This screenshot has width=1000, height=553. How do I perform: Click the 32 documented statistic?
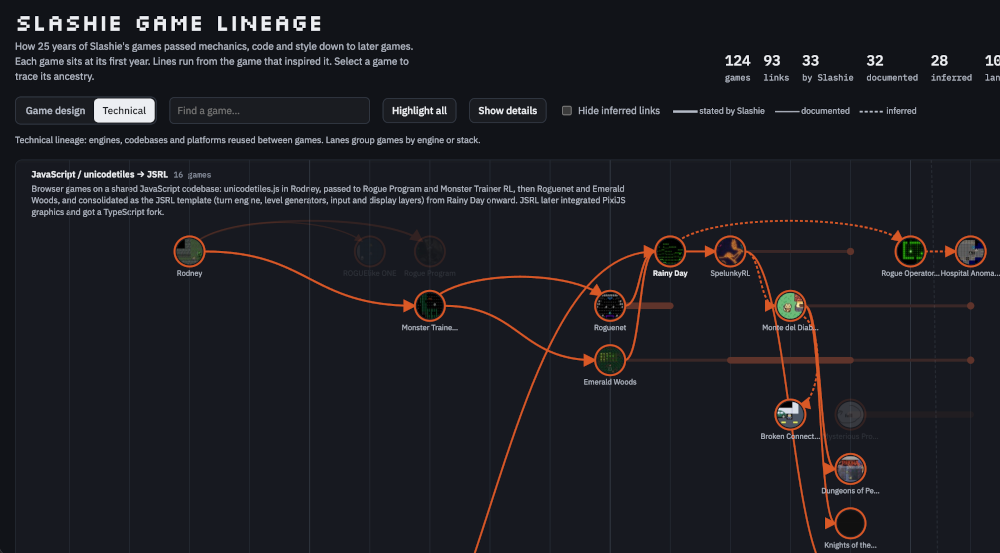click(892, 68)
